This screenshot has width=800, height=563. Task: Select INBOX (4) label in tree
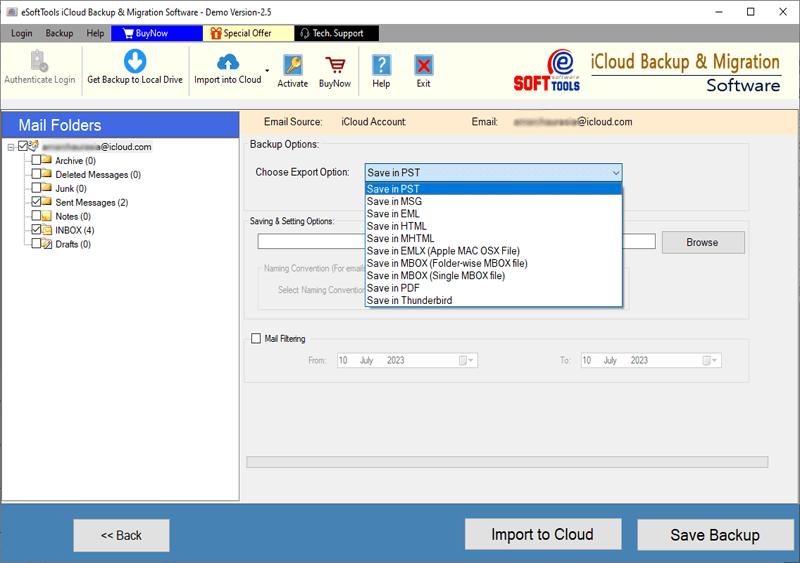[74, 230]
